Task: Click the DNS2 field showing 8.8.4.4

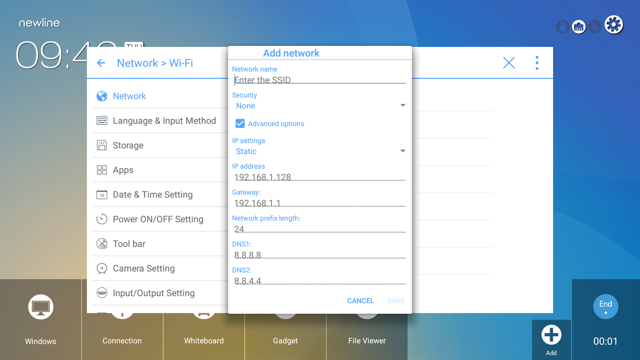Action: coord(319,280)
